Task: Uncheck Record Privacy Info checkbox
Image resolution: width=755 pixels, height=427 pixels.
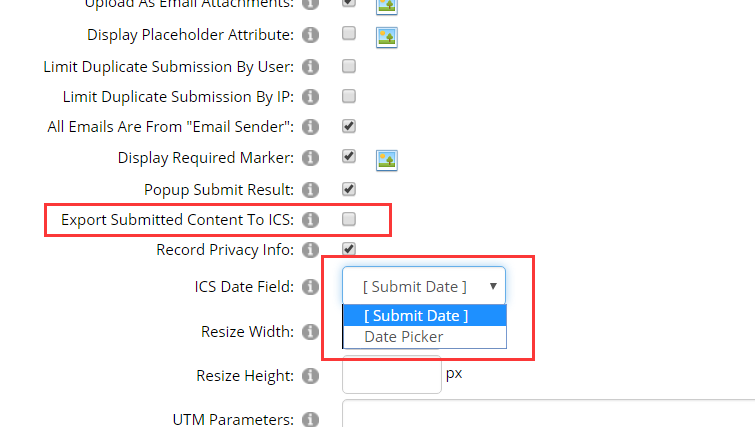Action: point(349,249)
